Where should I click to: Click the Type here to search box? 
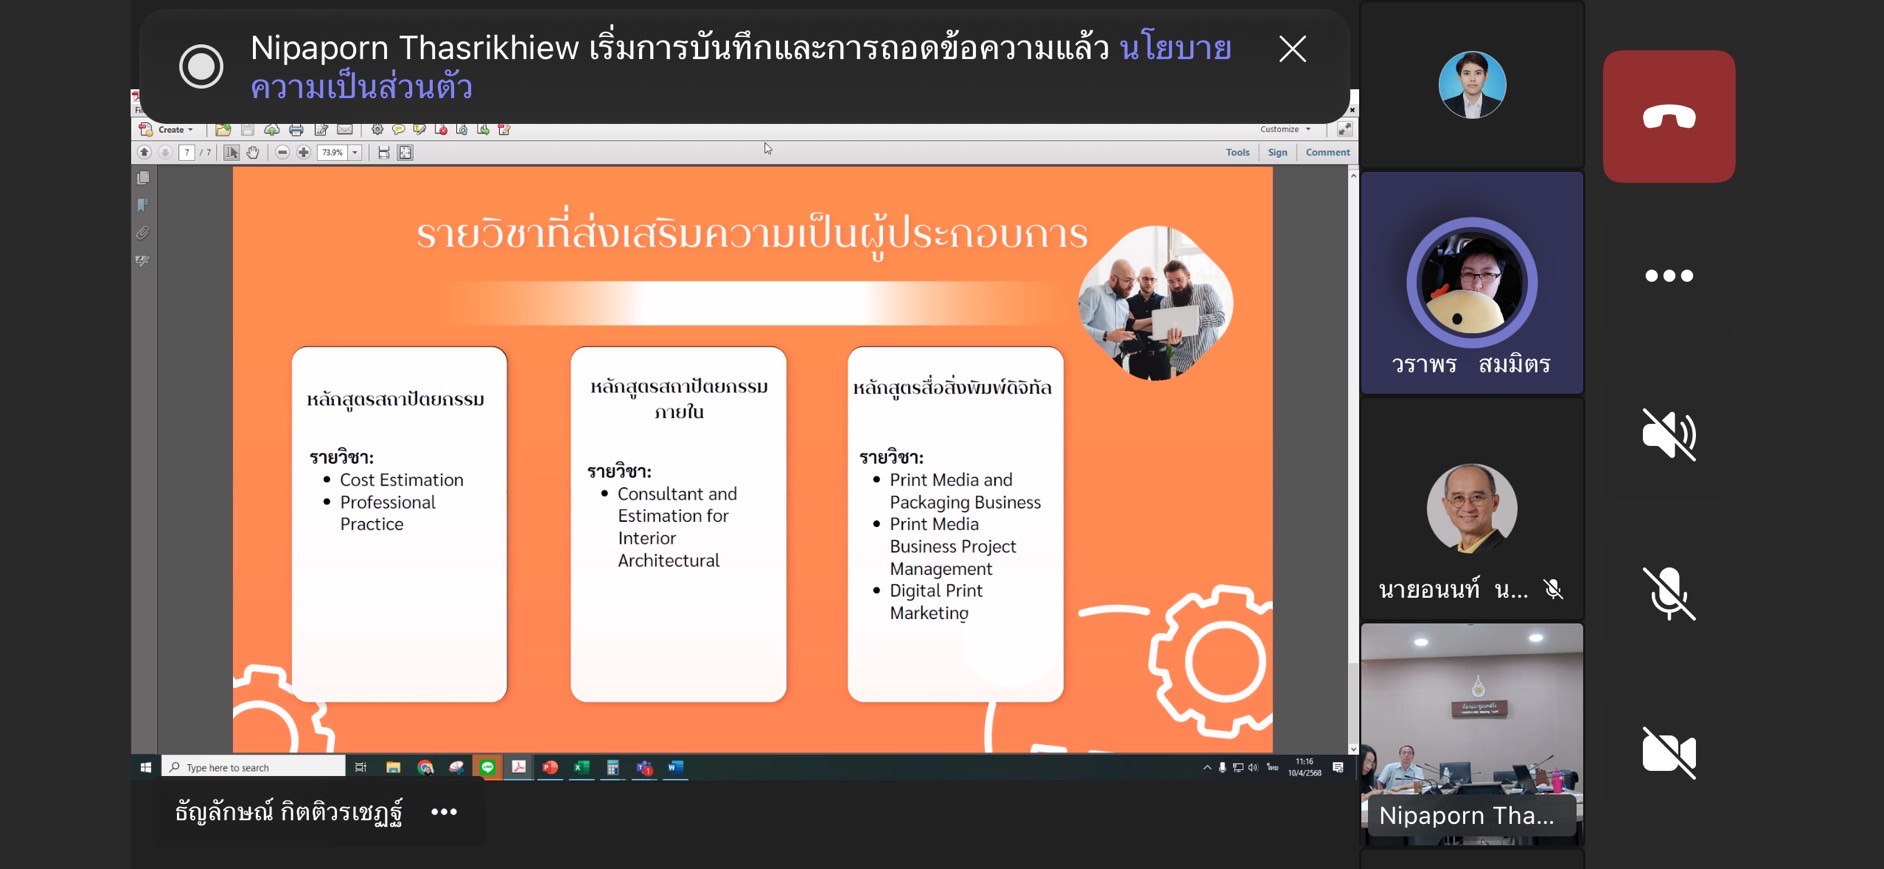tap(254, 767)
